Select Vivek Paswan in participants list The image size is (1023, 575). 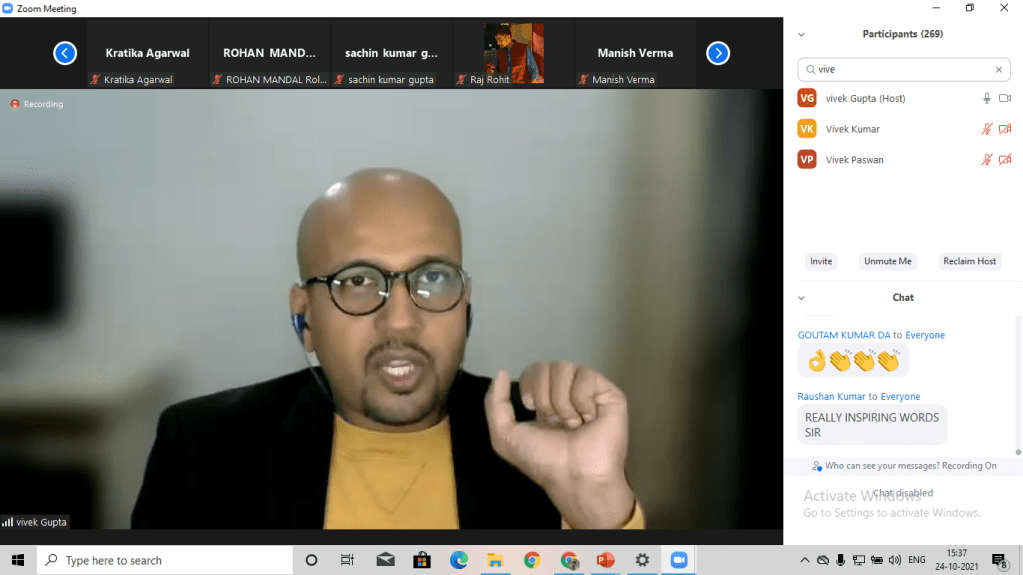point(854,160)
